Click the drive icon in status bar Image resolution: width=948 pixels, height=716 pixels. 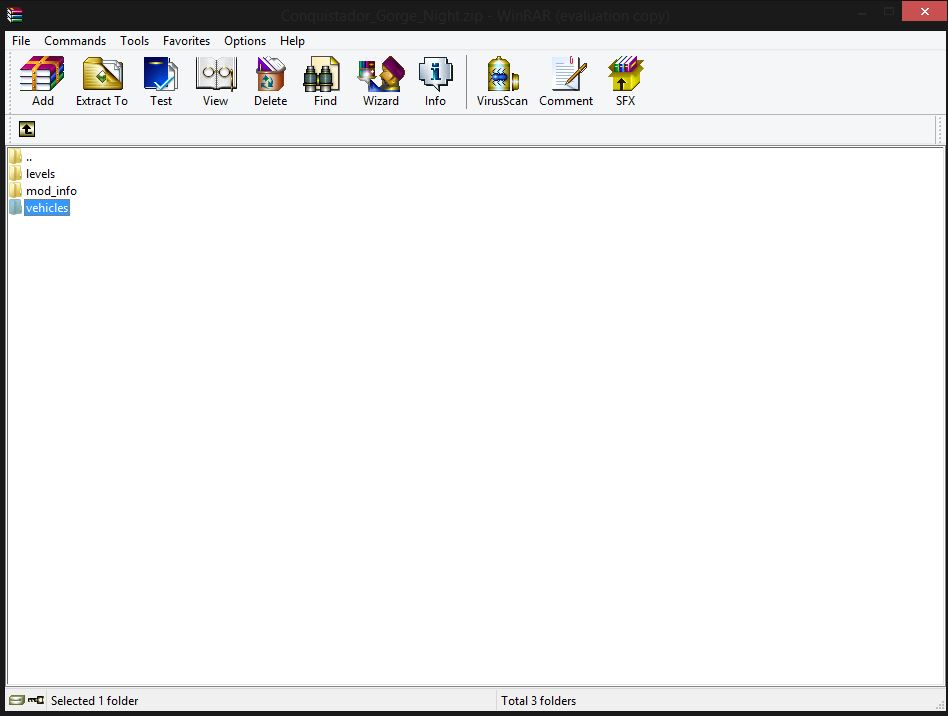17,700
